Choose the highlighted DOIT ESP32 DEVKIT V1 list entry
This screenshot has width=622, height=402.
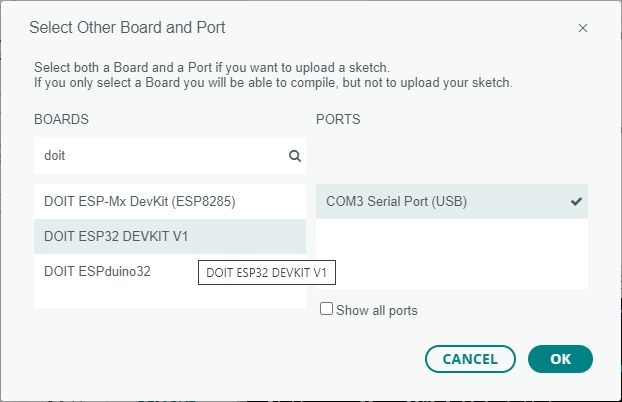coord(117,236)
